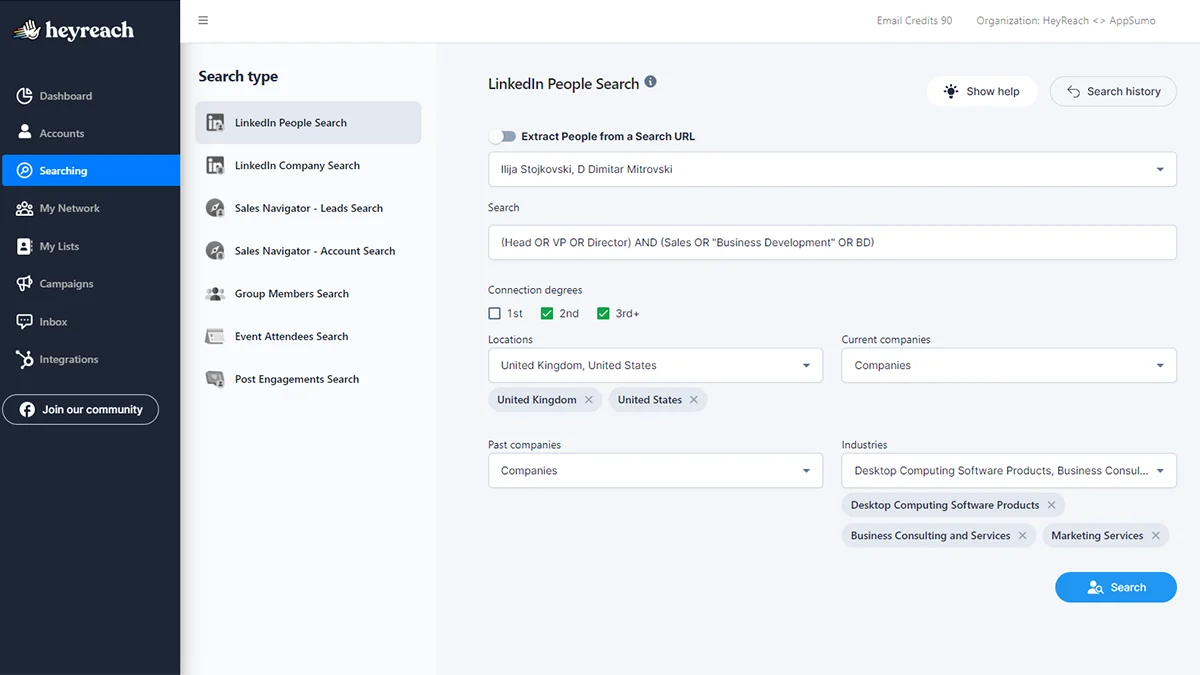Viewport: 1200px width, 675px height.
Task: Click the My Lists contact icon
Action: 25,246
